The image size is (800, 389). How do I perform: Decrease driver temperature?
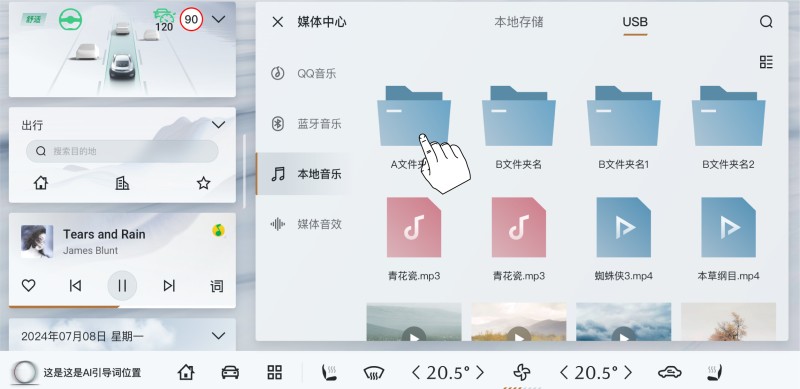(x=416, y=373)
